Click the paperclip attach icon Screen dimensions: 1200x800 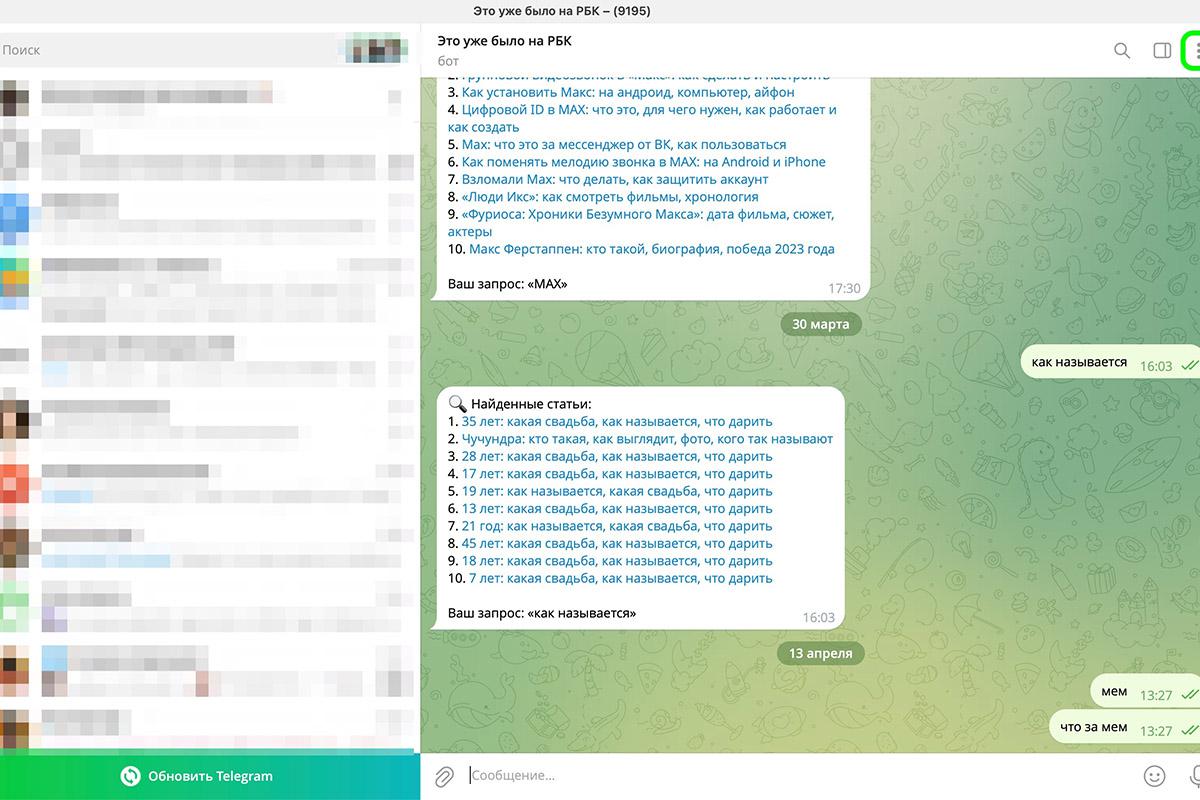click(444, 775)
